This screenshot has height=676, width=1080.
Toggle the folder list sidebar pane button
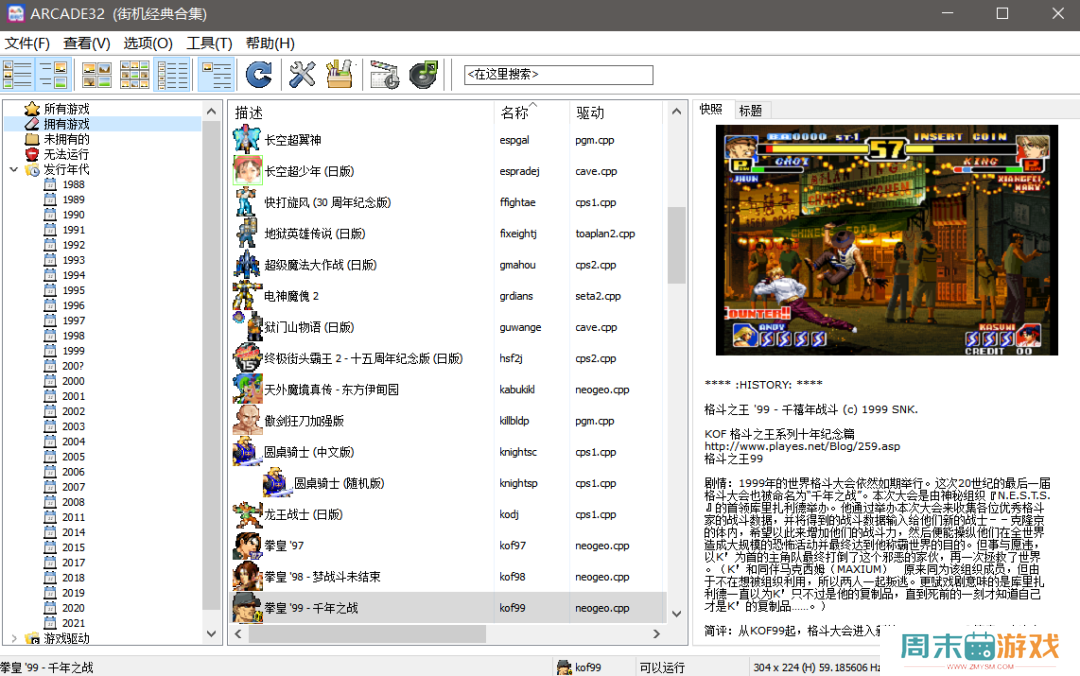[x=18, y=74]
